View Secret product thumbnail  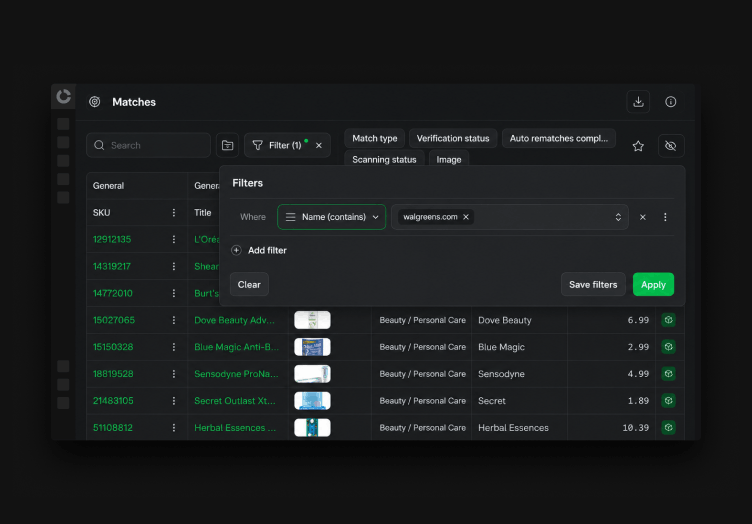[312, 400]
